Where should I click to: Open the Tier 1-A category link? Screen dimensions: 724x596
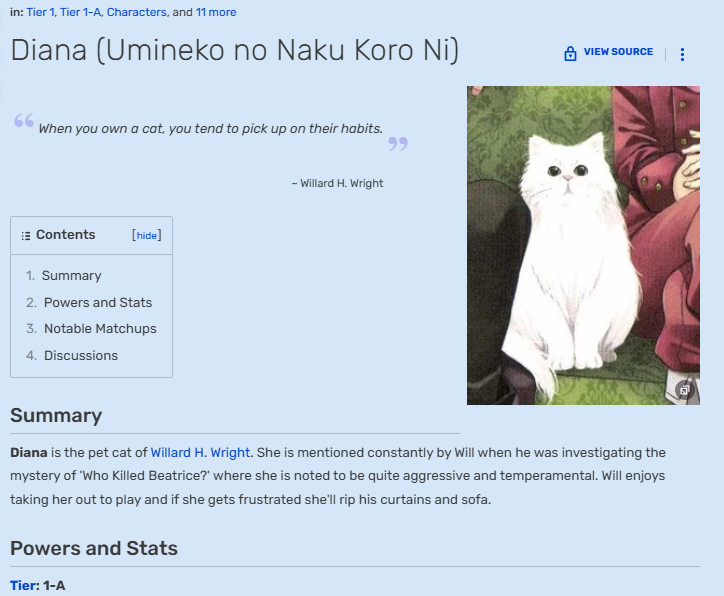tap(80, 12)
